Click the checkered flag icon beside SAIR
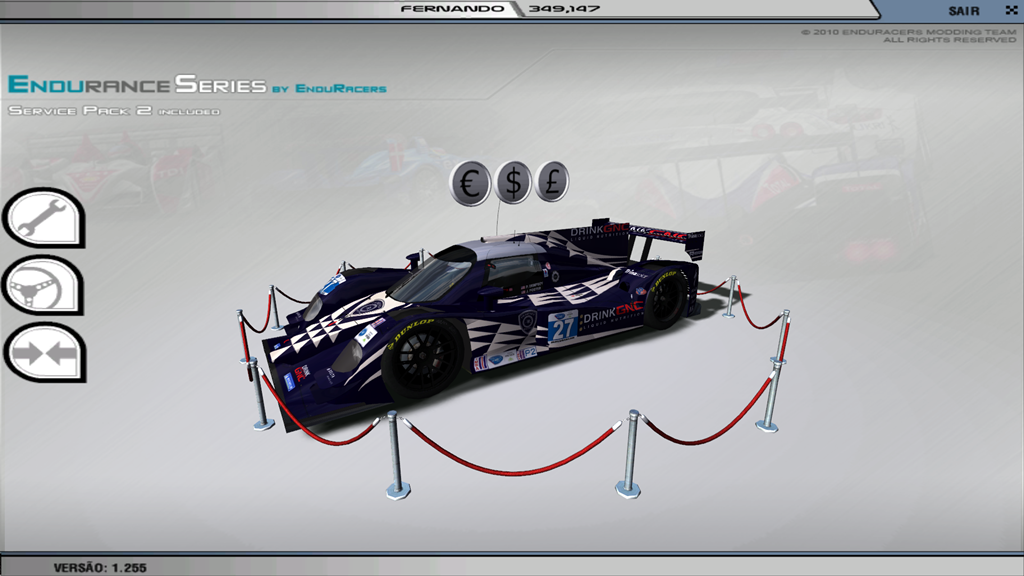 tap(1012, 10)
